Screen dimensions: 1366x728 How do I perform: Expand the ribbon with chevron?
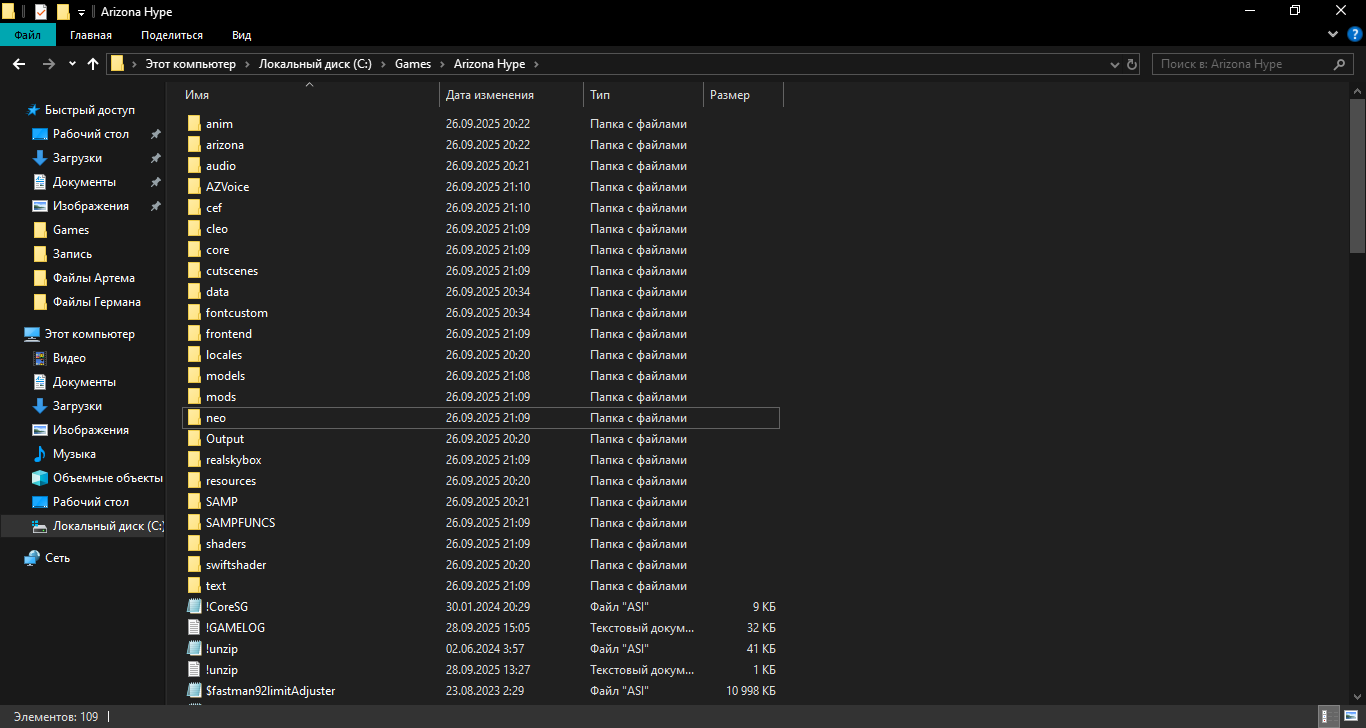[x=1333, y=34]
